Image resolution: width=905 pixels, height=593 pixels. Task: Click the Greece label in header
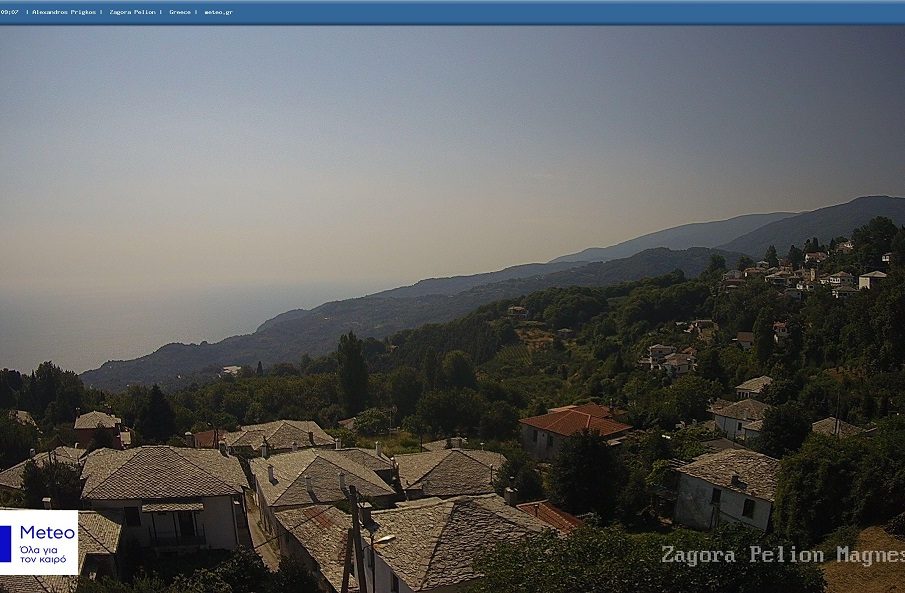click(x=180, y=12)
